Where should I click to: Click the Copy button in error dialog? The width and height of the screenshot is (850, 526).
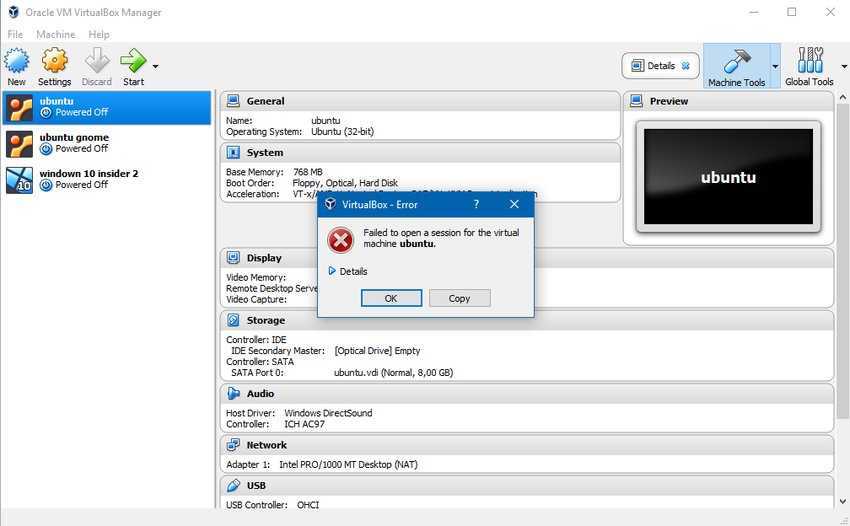click(x=459, y=298)
